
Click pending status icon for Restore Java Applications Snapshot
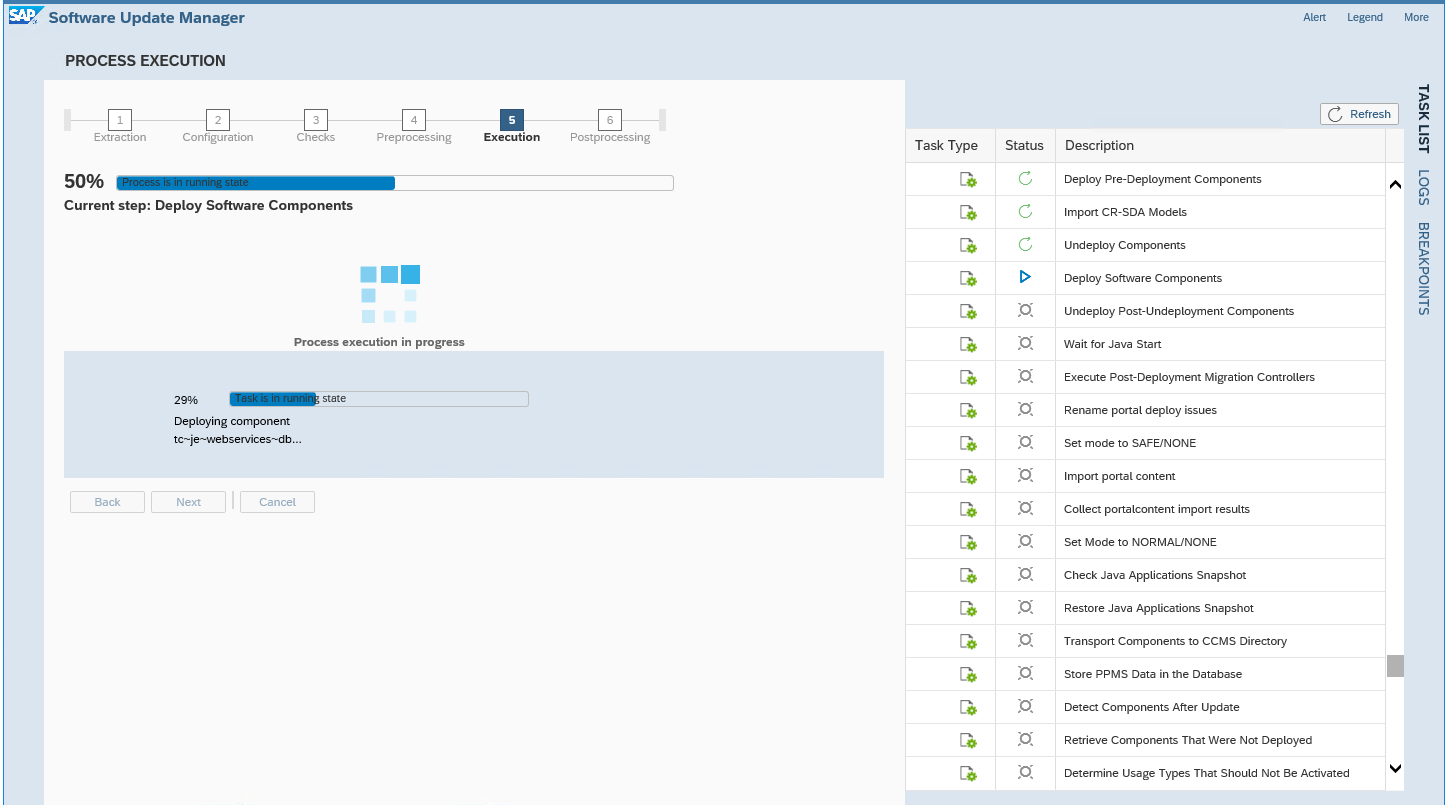(x=1025, y=607)
